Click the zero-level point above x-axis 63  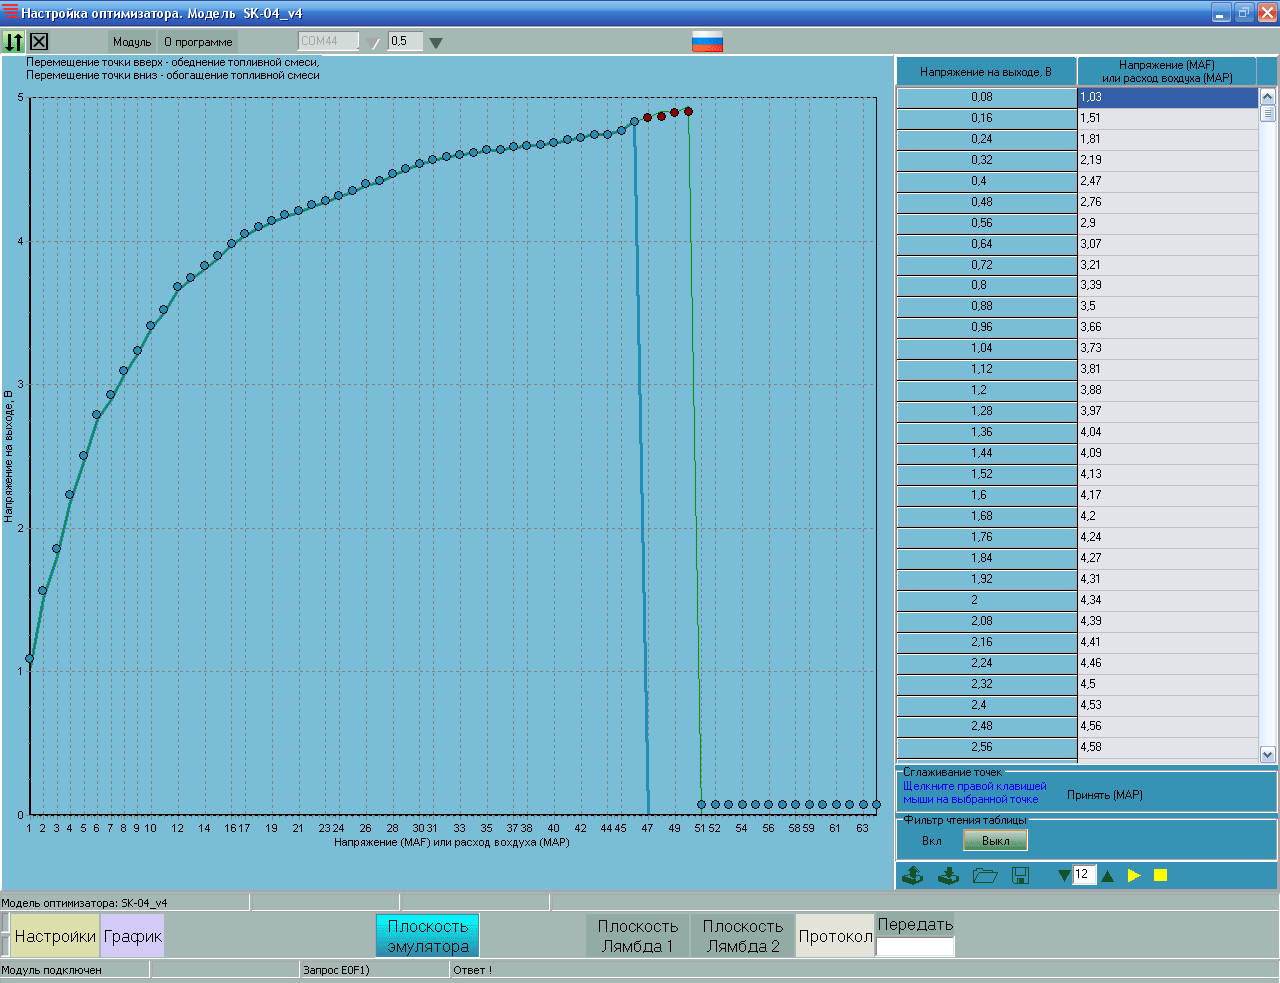point(863,804)
